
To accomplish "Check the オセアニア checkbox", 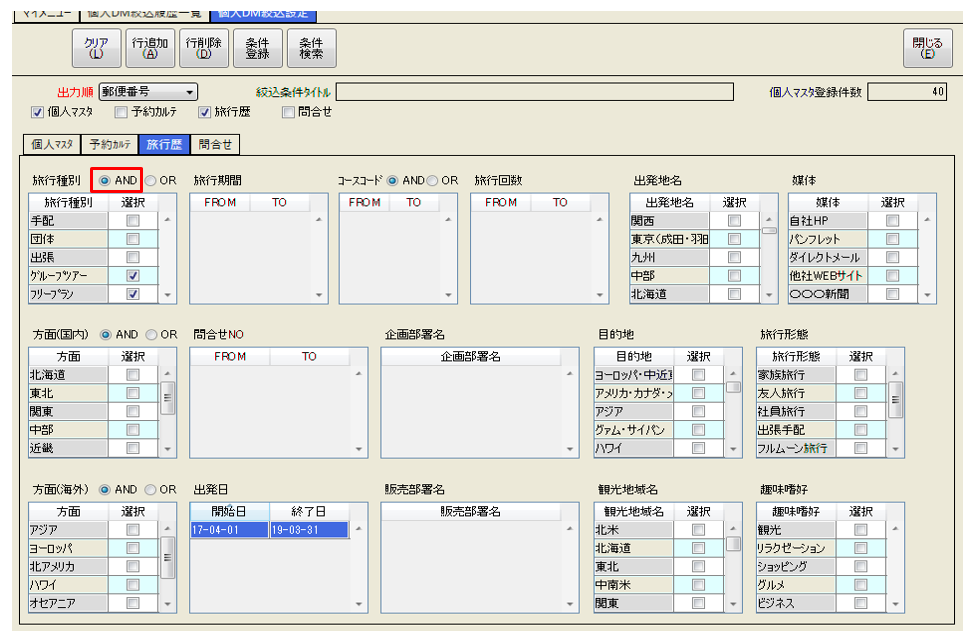I will pos(133,603).
